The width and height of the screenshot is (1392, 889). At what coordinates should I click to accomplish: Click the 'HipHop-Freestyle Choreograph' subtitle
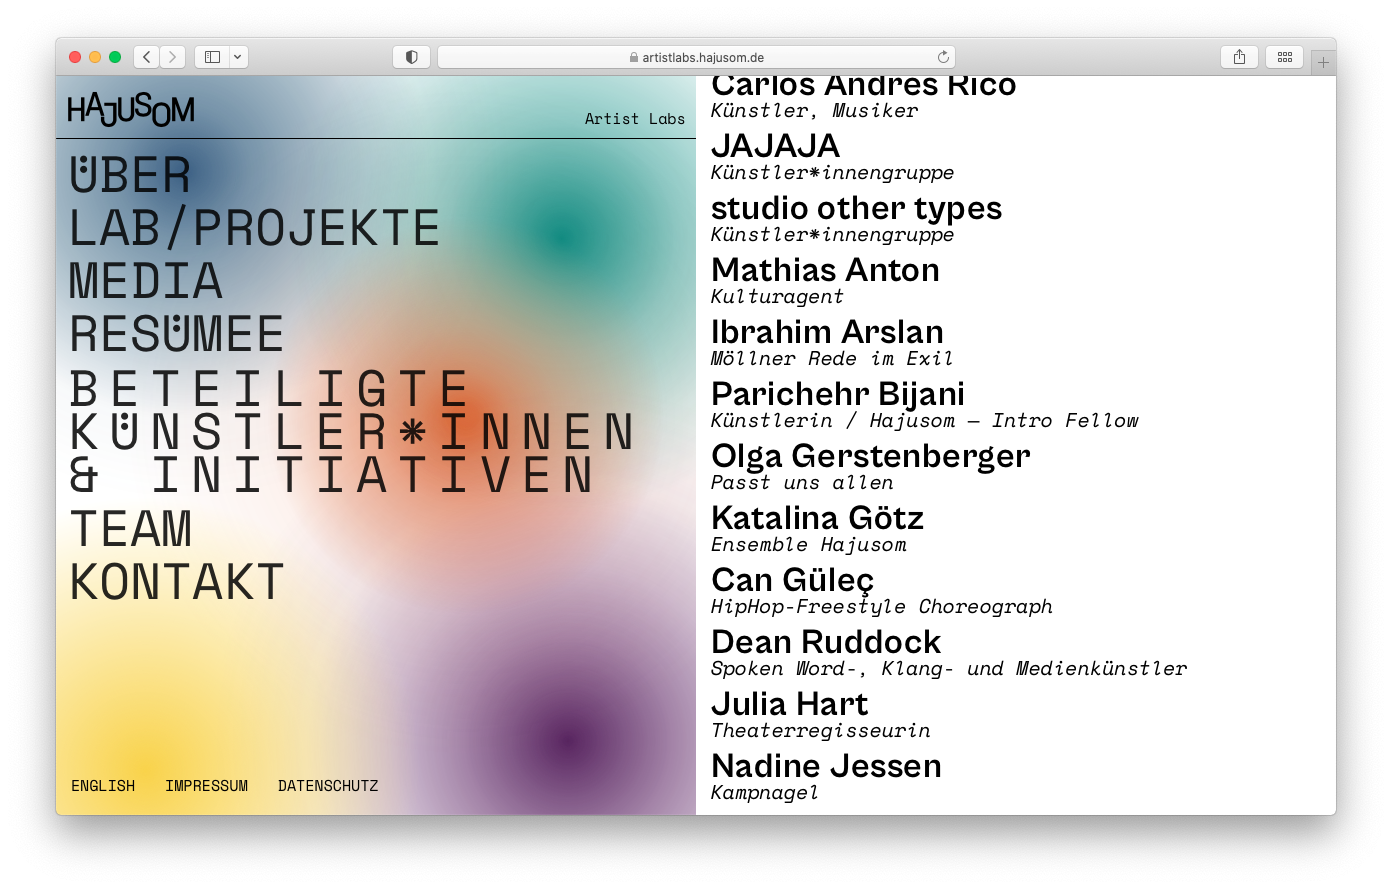pyautogui.click(x=881, y=606)
